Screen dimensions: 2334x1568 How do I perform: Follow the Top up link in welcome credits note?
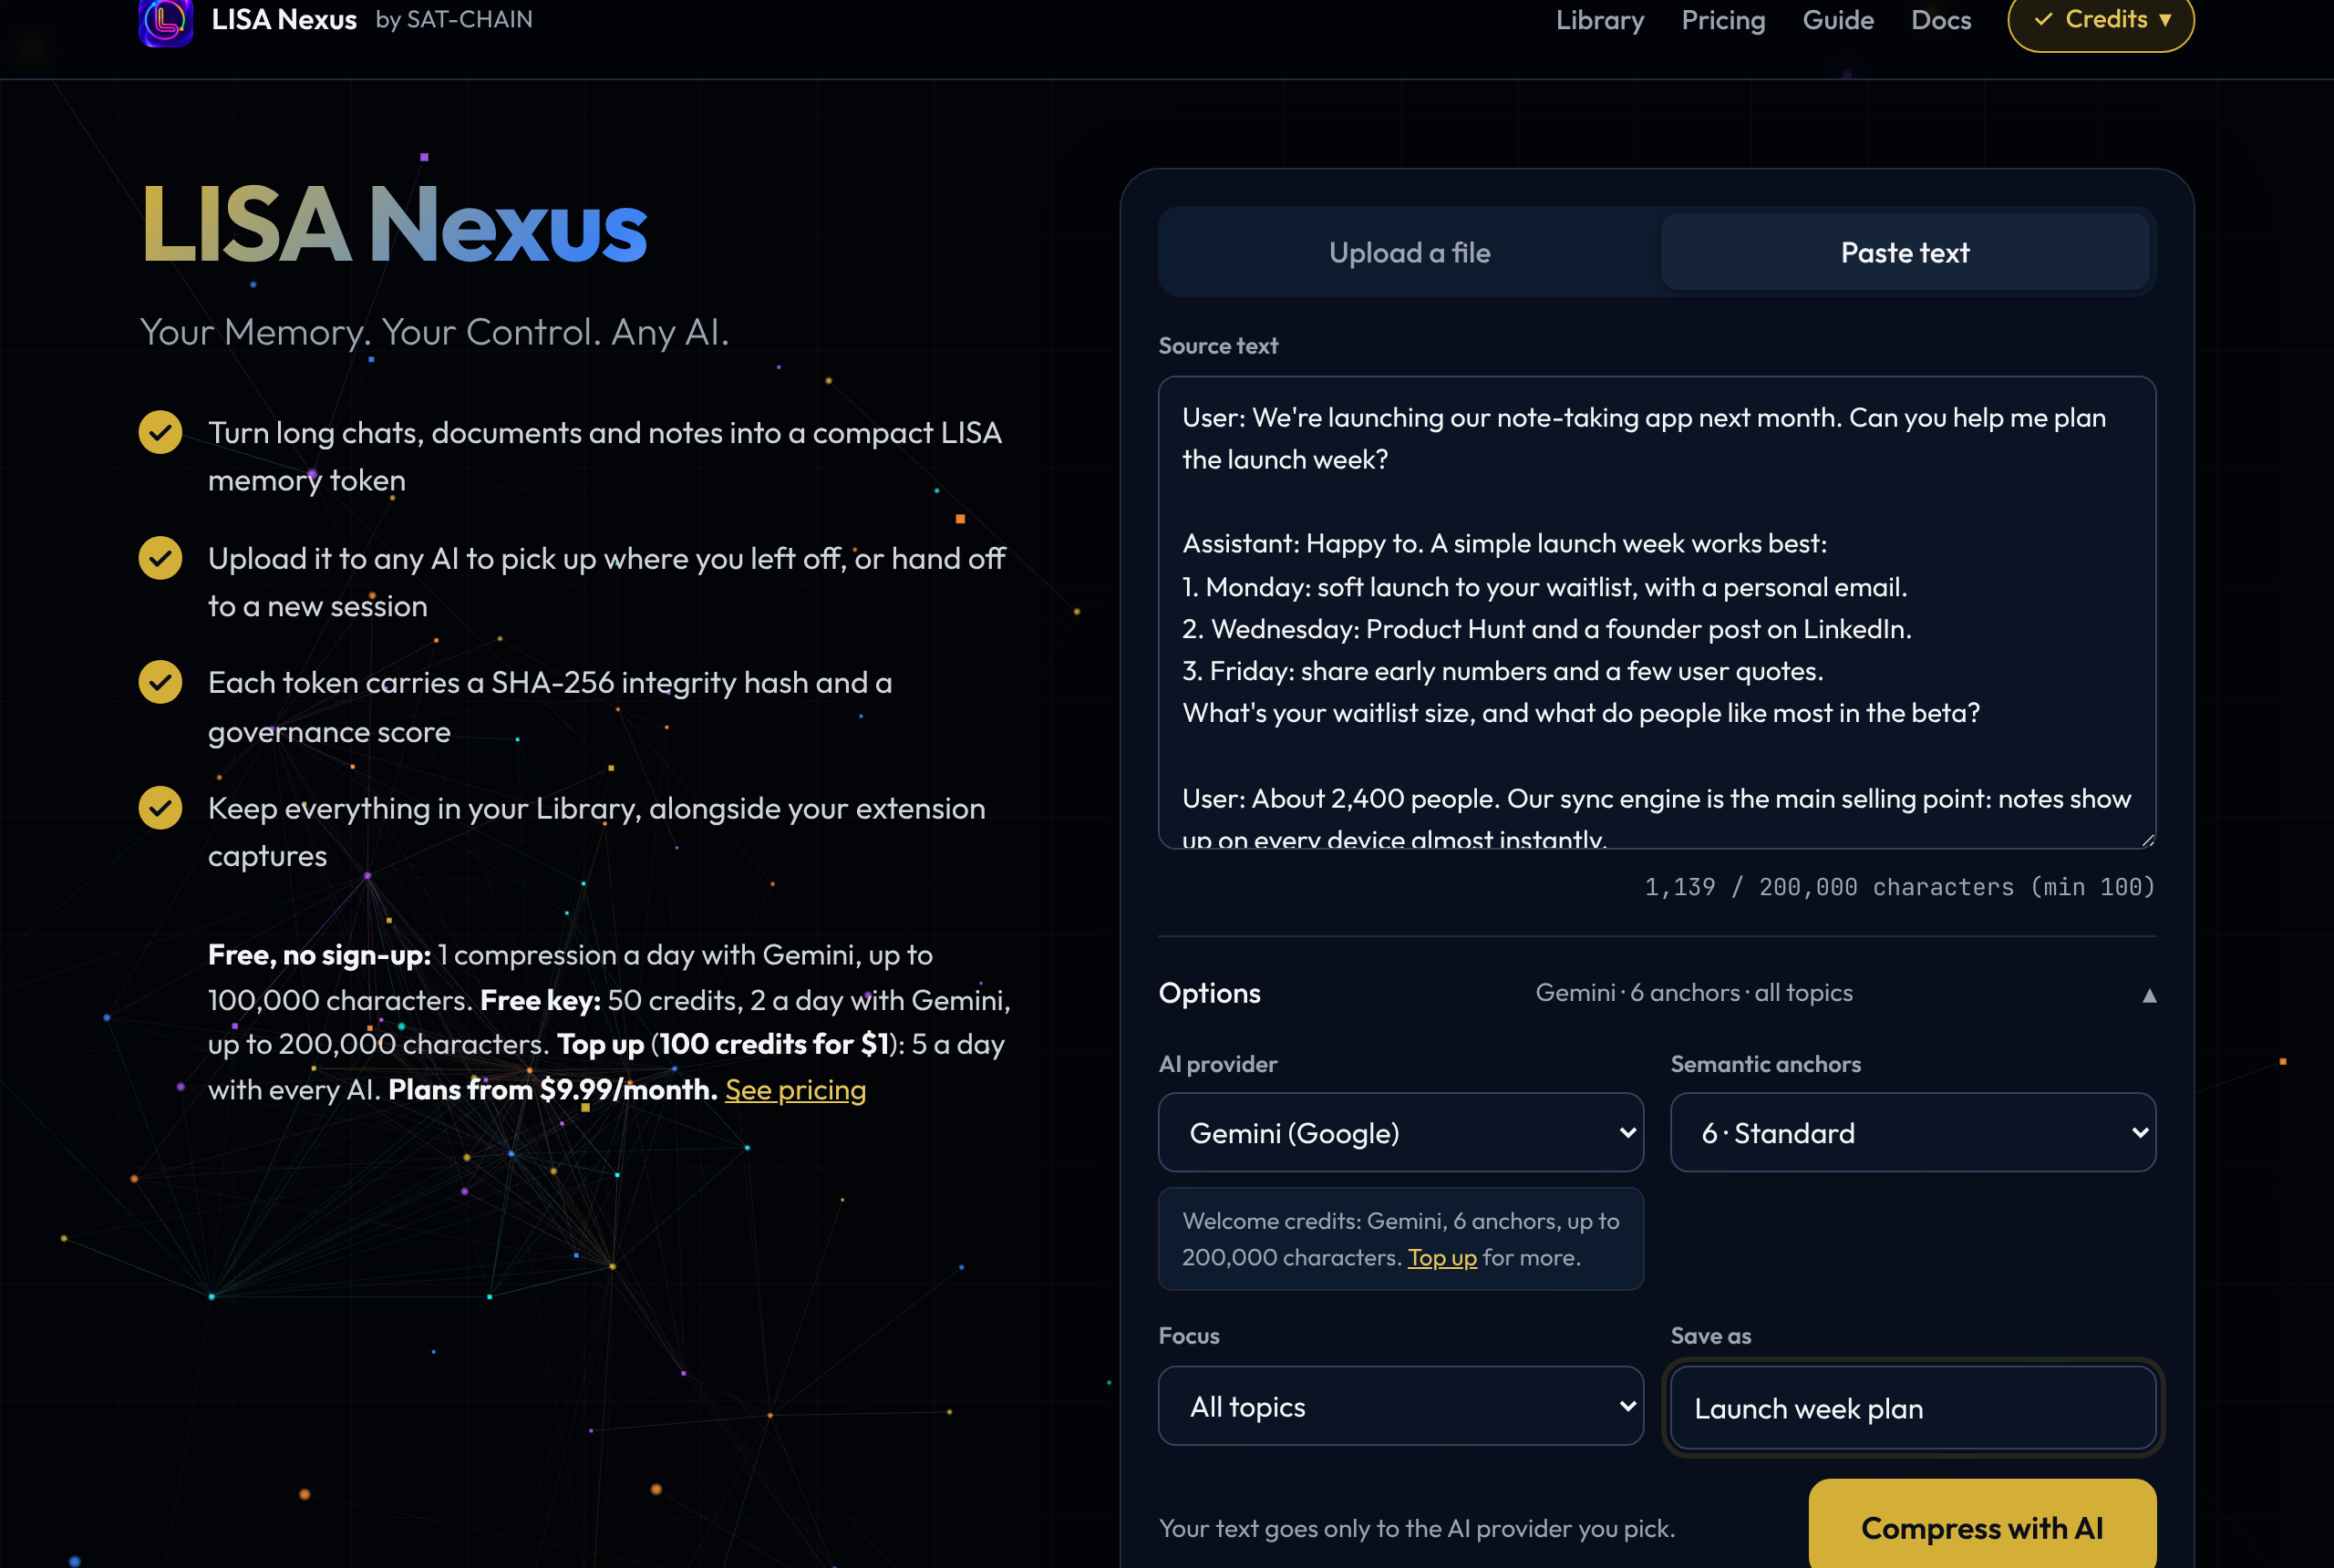(x=1442, y=1257)
